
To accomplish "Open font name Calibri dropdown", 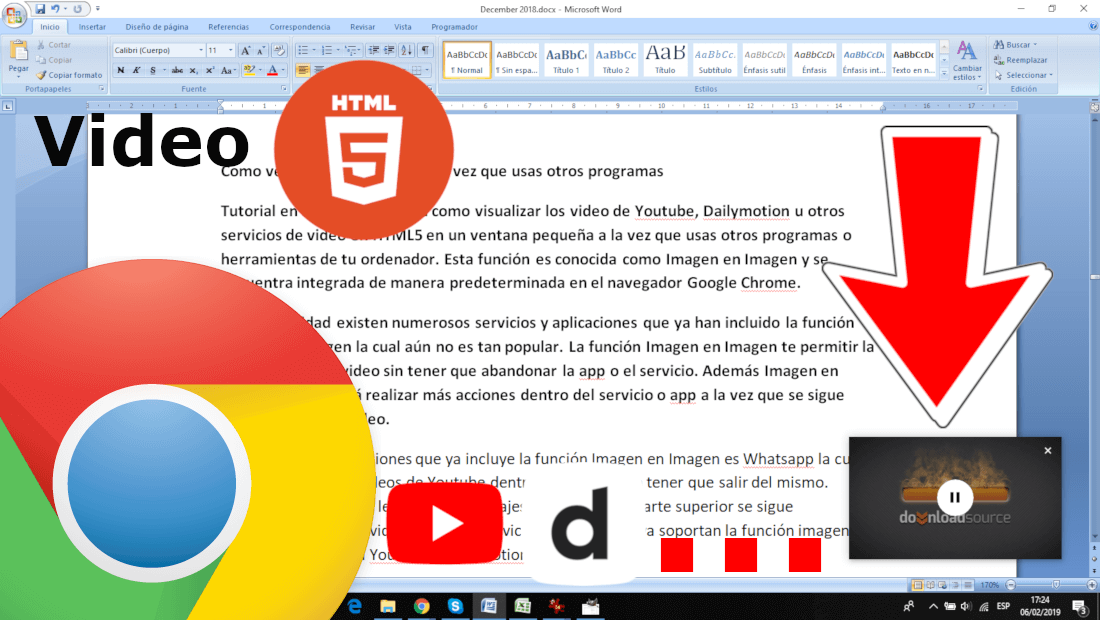I will 201,50.
